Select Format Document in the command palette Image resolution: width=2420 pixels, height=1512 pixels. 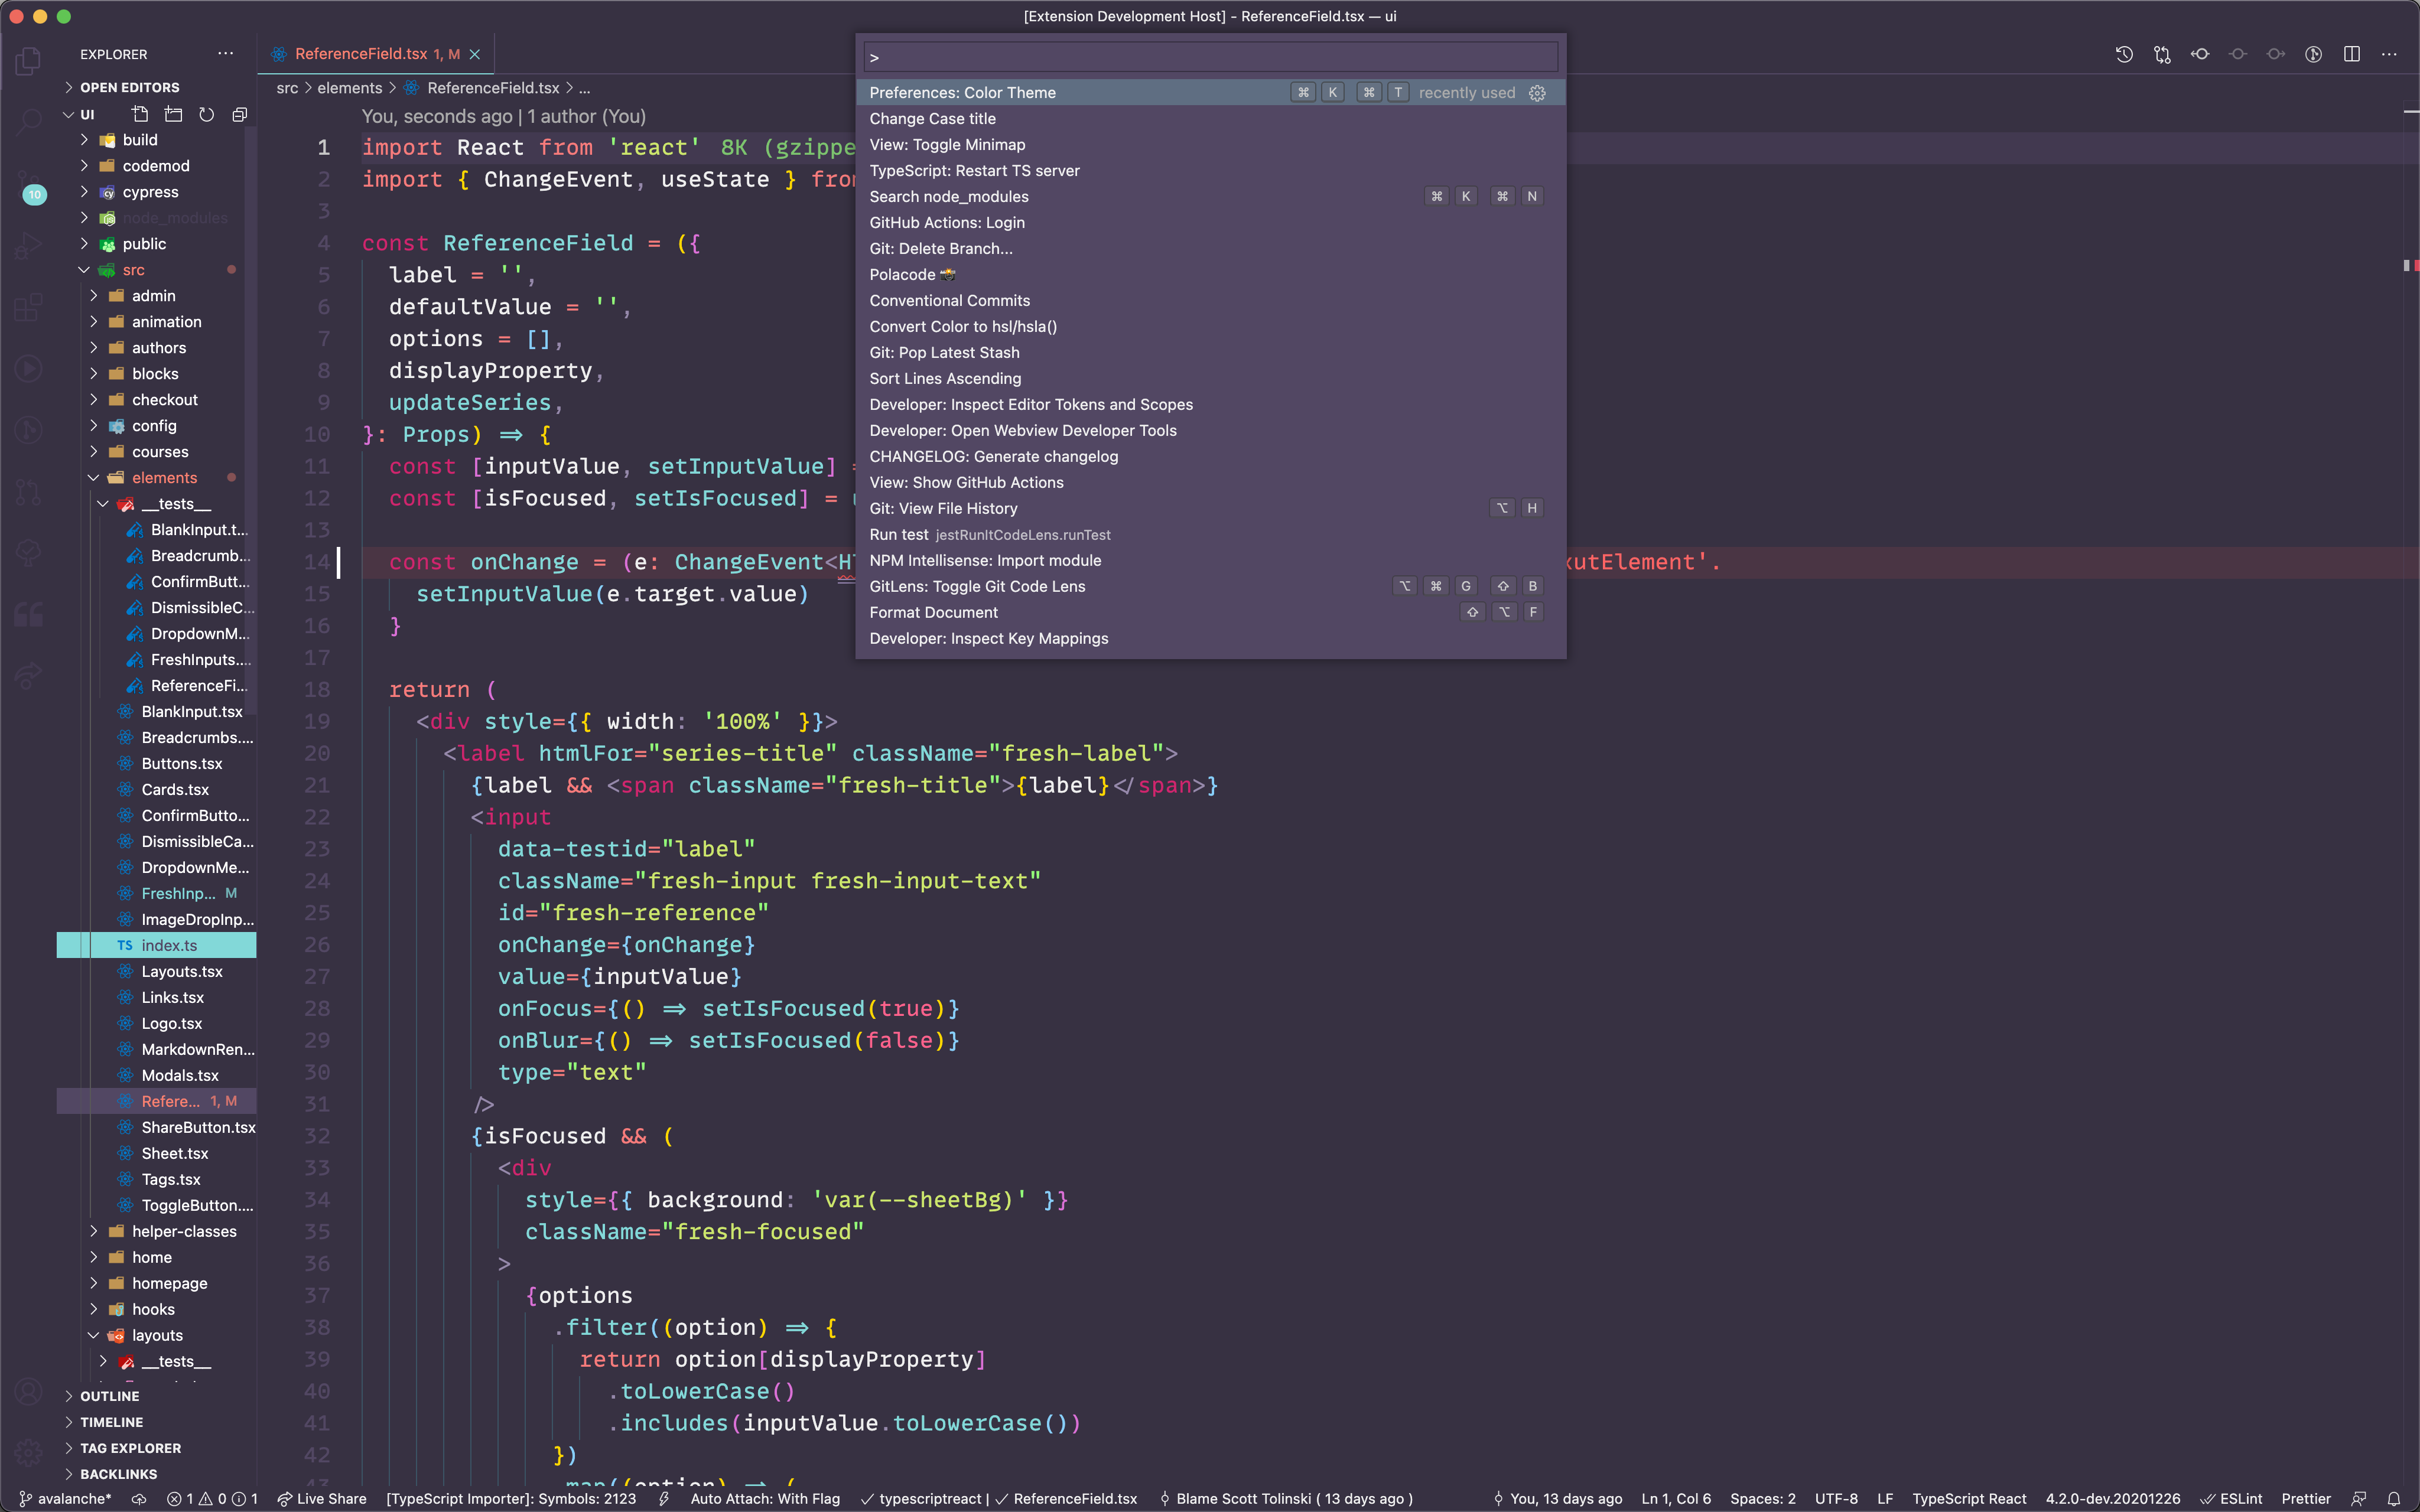(x=1210, y=612)
